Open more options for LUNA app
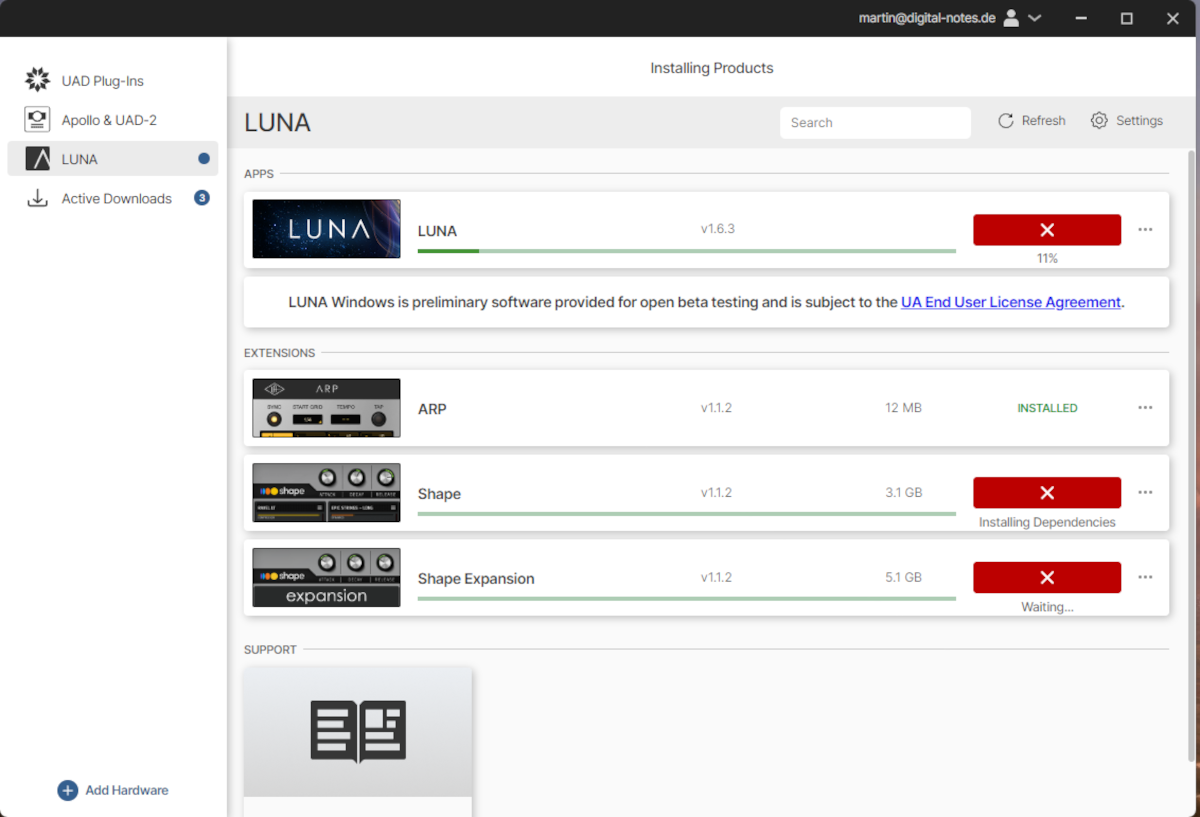1200x817 pixels. pos(1145,230)
